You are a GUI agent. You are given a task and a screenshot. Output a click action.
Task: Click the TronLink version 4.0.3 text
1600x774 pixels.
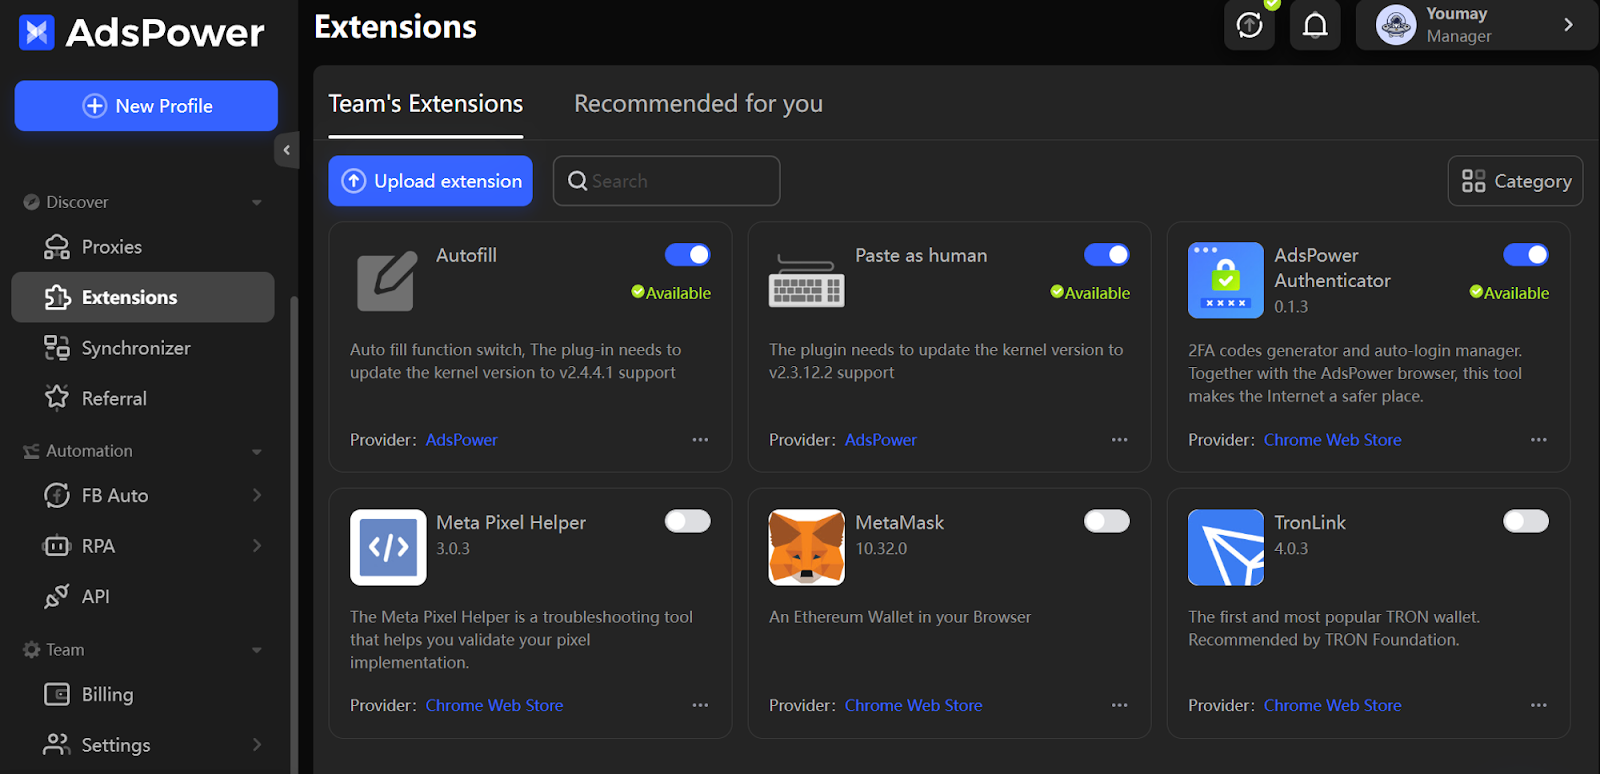click(1291, 549)
